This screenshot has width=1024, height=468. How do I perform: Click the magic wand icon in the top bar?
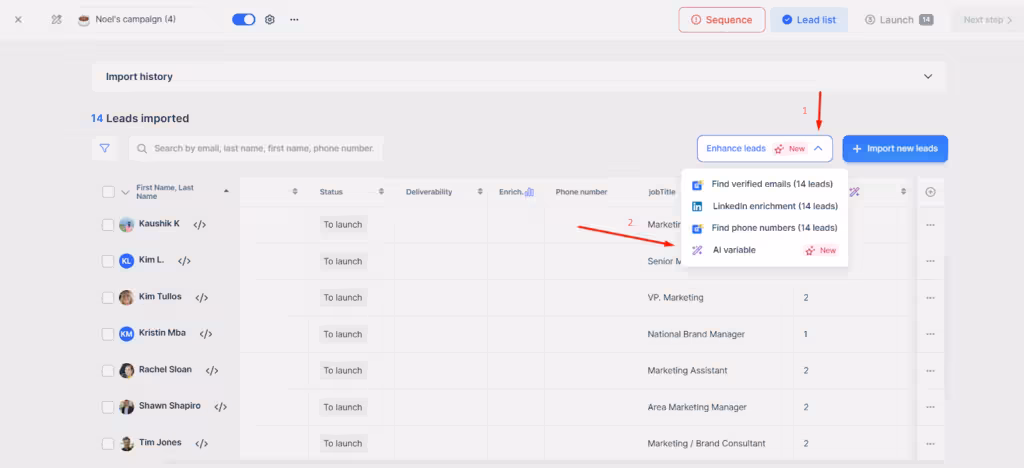57,19
